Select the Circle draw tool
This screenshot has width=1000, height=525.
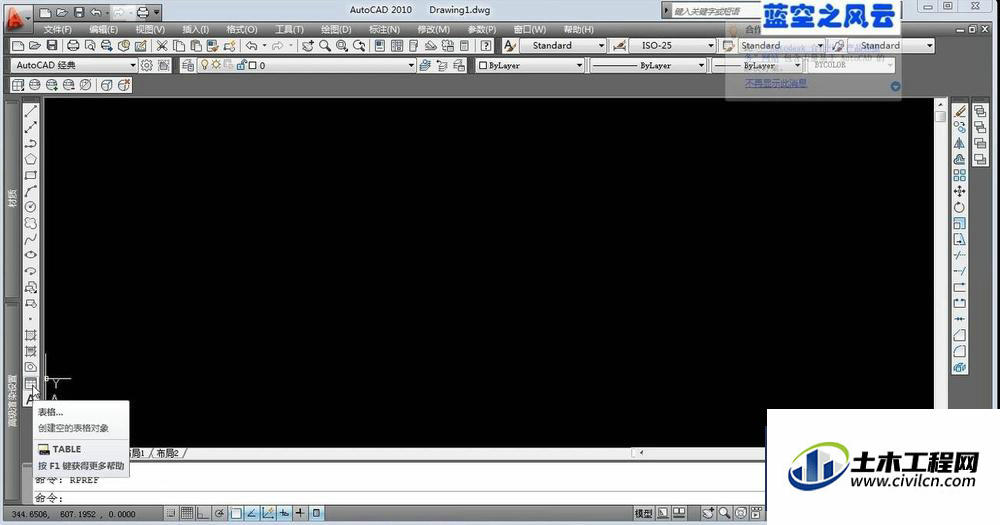click(x=31, y=207)
